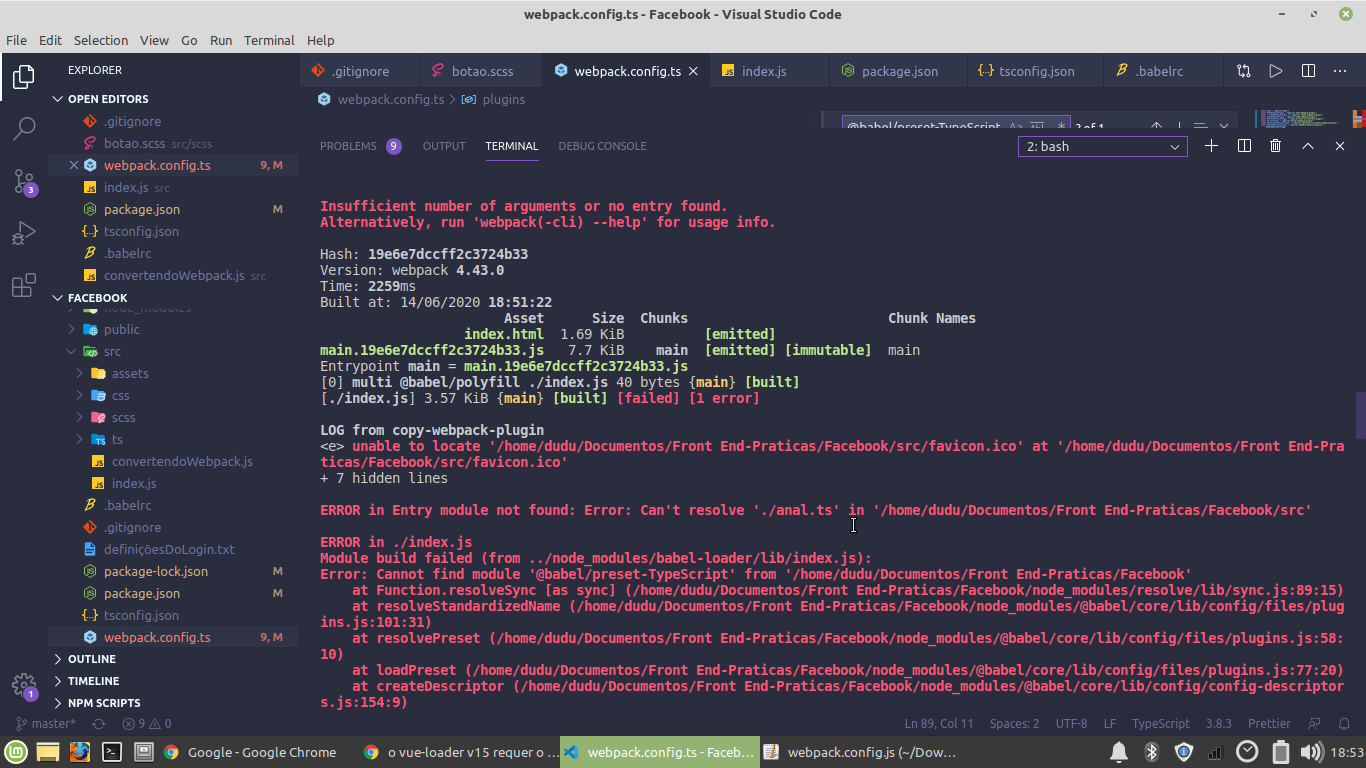This screenshot has height=768, width=1366.
Task: Click the plugins breadcrumb
Action: point(503,99)
